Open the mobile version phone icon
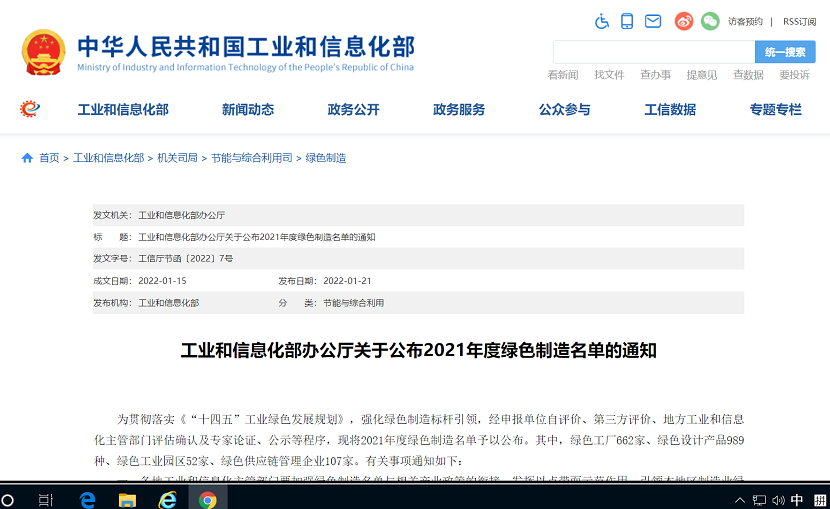The image size is (830, 509). (x=627, y=21)
